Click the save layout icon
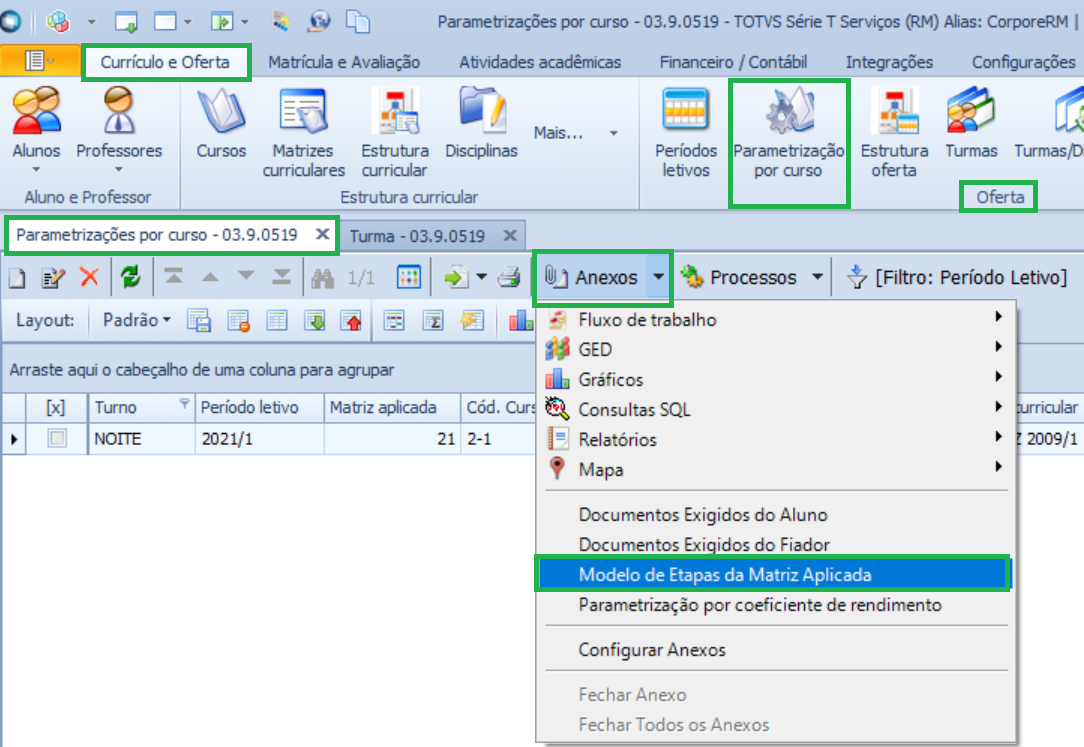This screenshot has width=1084, height=747. [199, 321]
